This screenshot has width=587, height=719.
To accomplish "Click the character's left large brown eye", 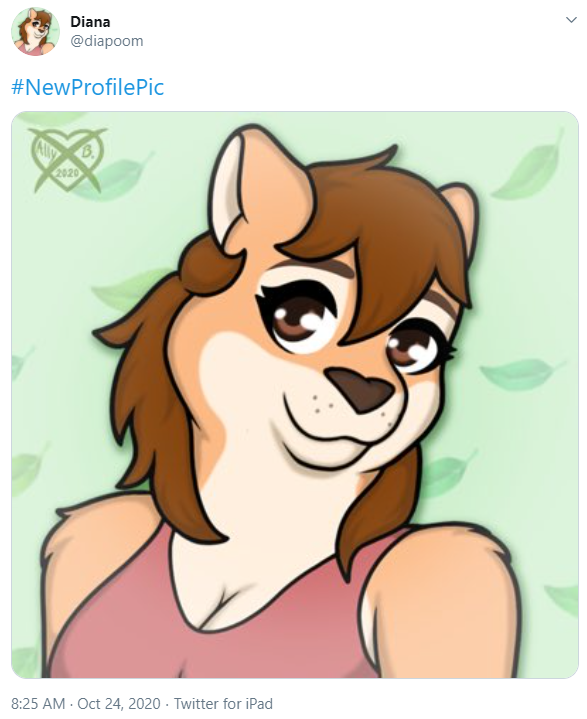I will (x=300, y=316).
